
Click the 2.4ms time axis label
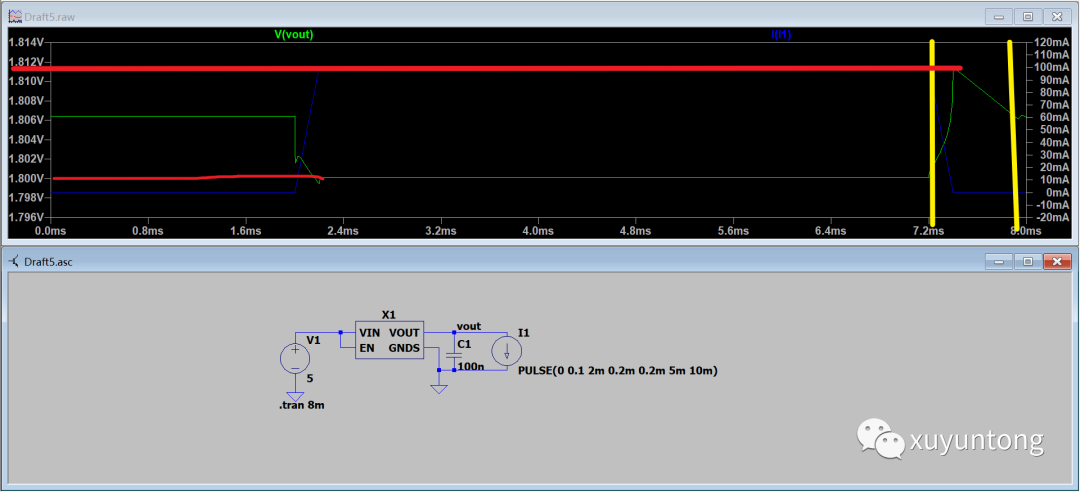[x=342, y=231]
